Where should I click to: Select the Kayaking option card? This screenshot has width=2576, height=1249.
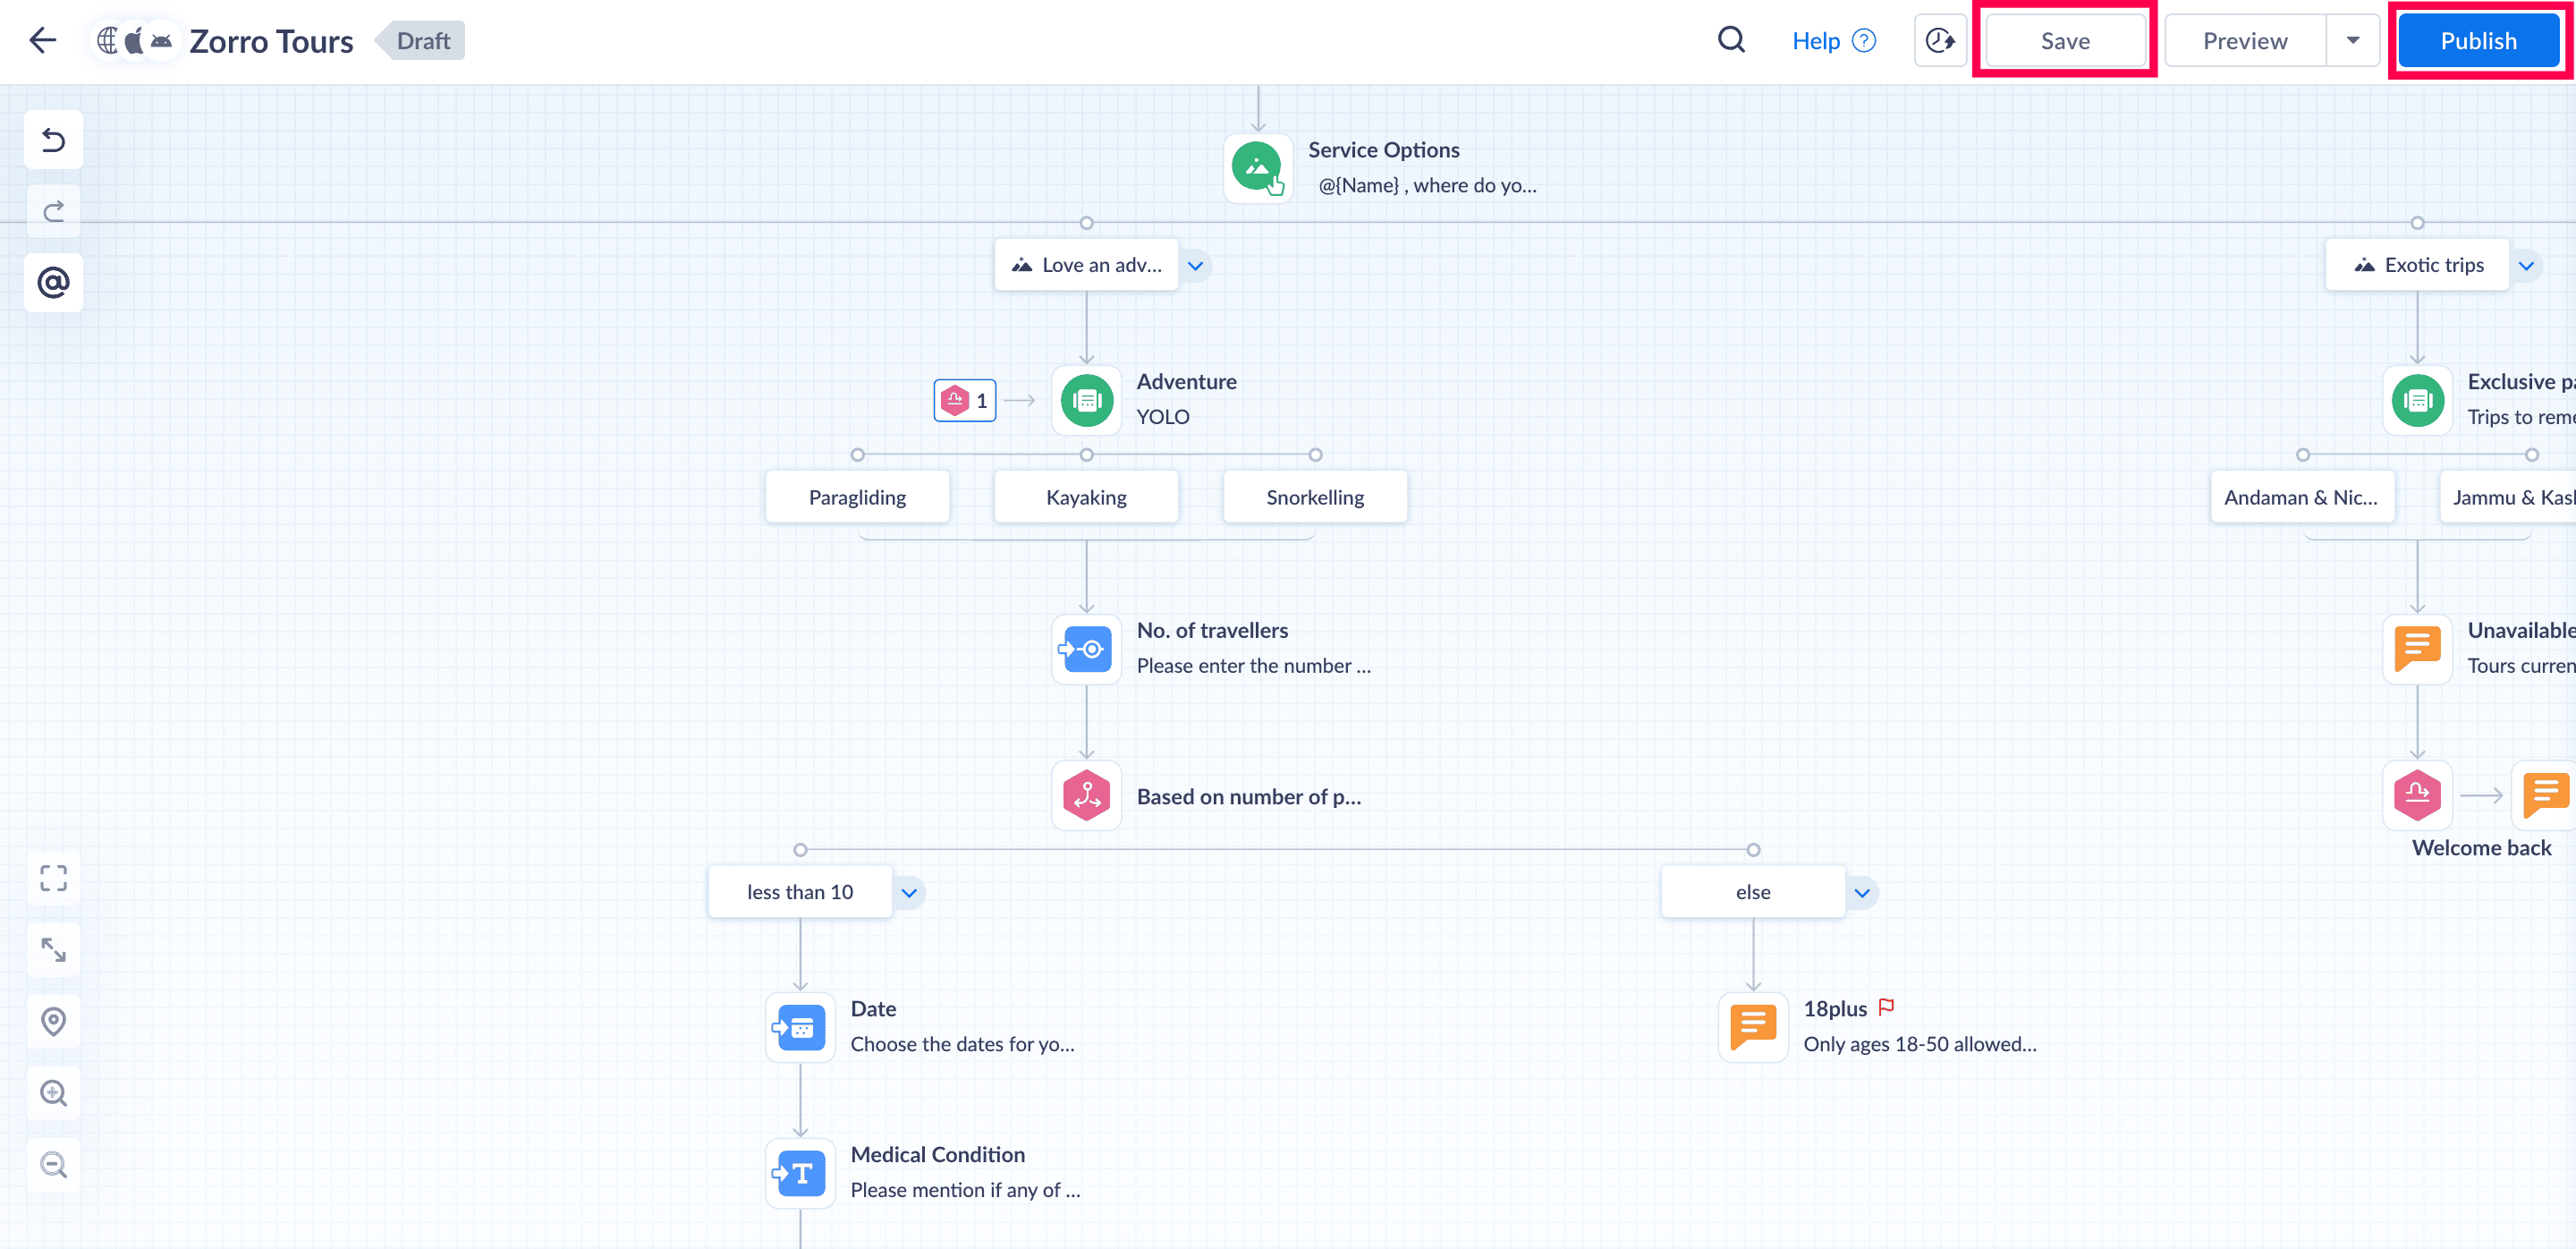click(x=1086, y=497)
